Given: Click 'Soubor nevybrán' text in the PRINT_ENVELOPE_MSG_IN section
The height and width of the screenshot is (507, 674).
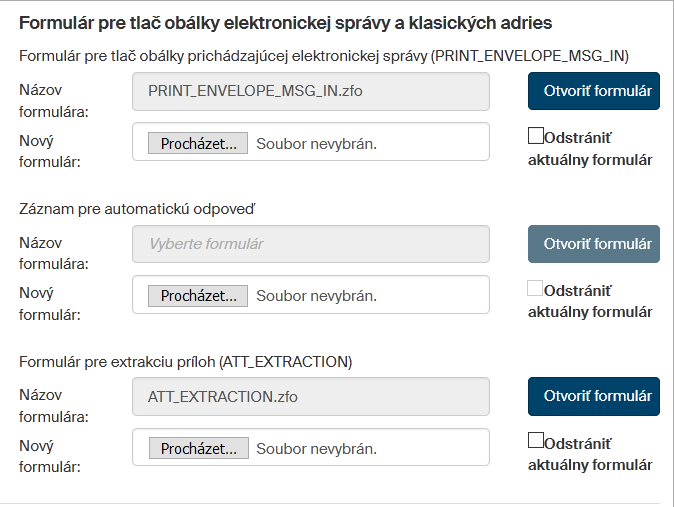Looking at the screenshot, I should [x=316, y=143].
